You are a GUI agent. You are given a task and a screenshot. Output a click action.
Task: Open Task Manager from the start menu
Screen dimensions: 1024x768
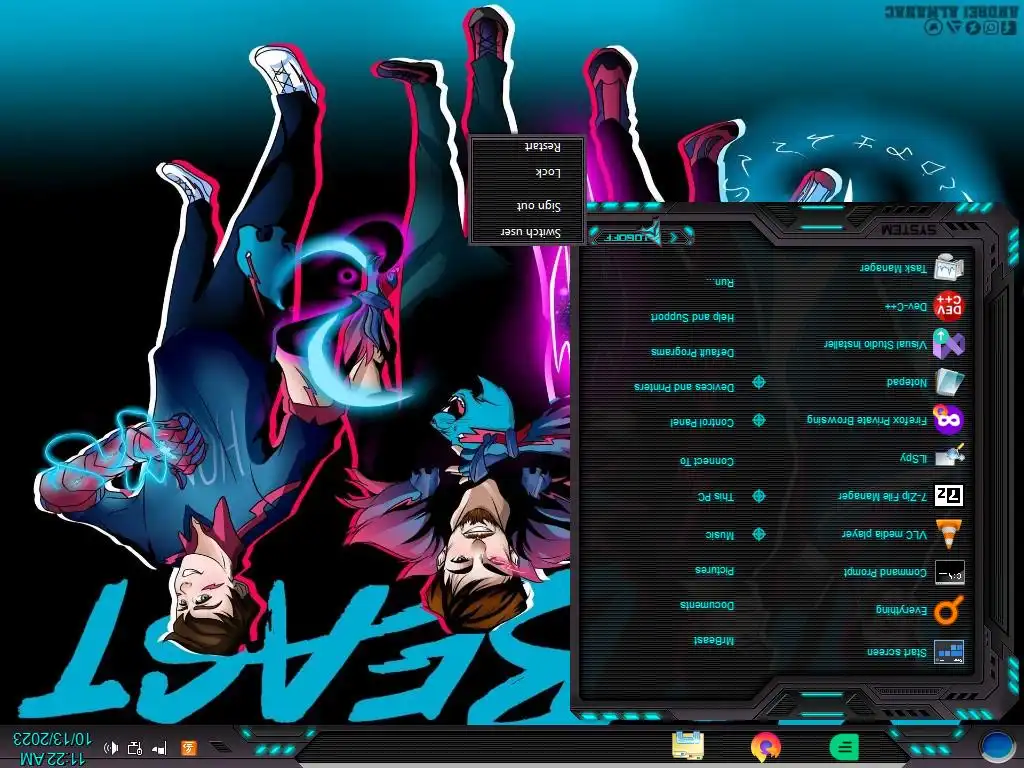pos(912,268)
